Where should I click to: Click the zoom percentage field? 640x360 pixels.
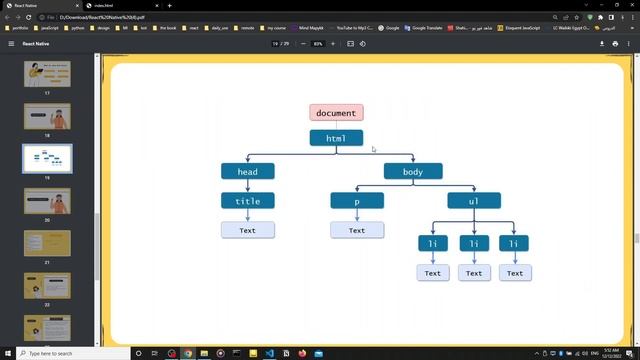coord(318,44)
